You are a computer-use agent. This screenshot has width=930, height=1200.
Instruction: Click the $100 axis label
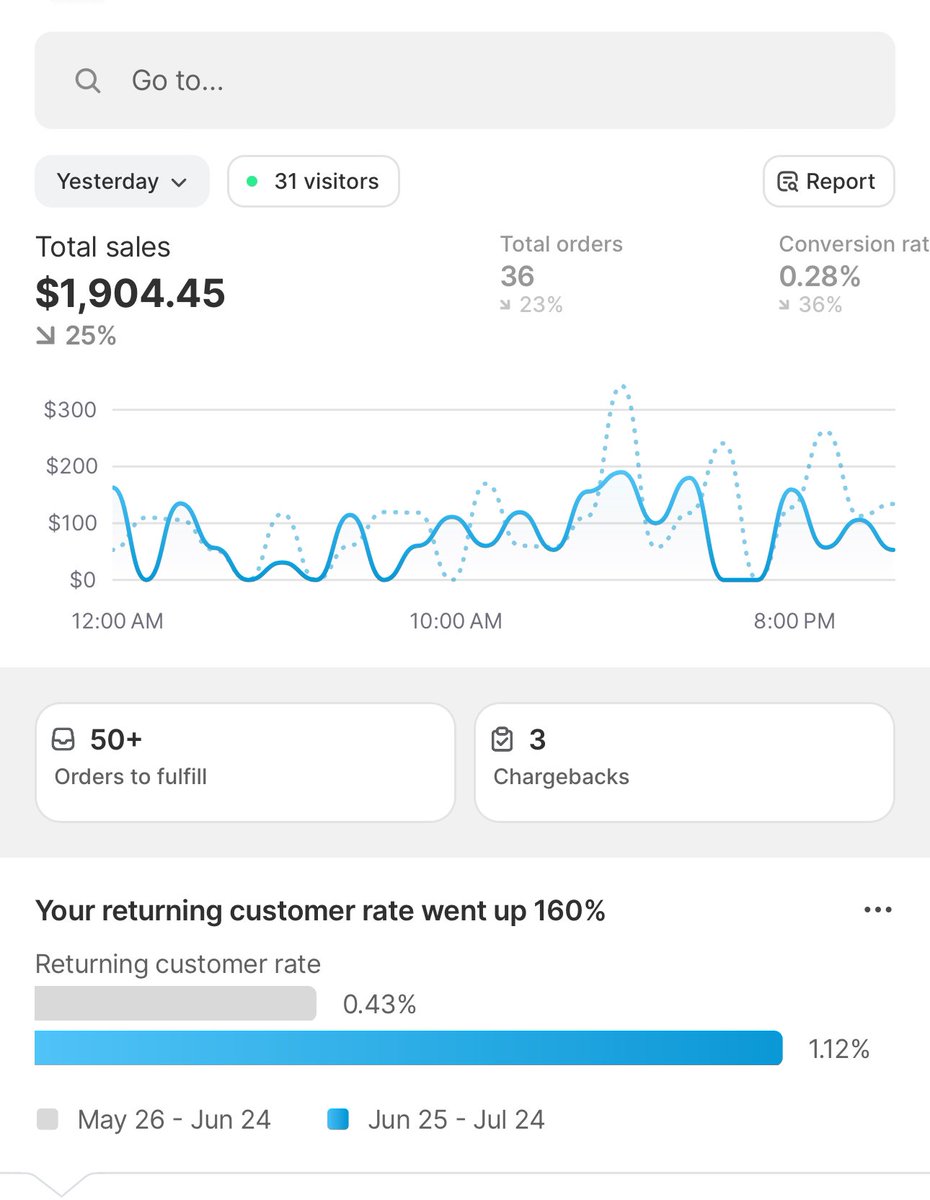point(70,523)
